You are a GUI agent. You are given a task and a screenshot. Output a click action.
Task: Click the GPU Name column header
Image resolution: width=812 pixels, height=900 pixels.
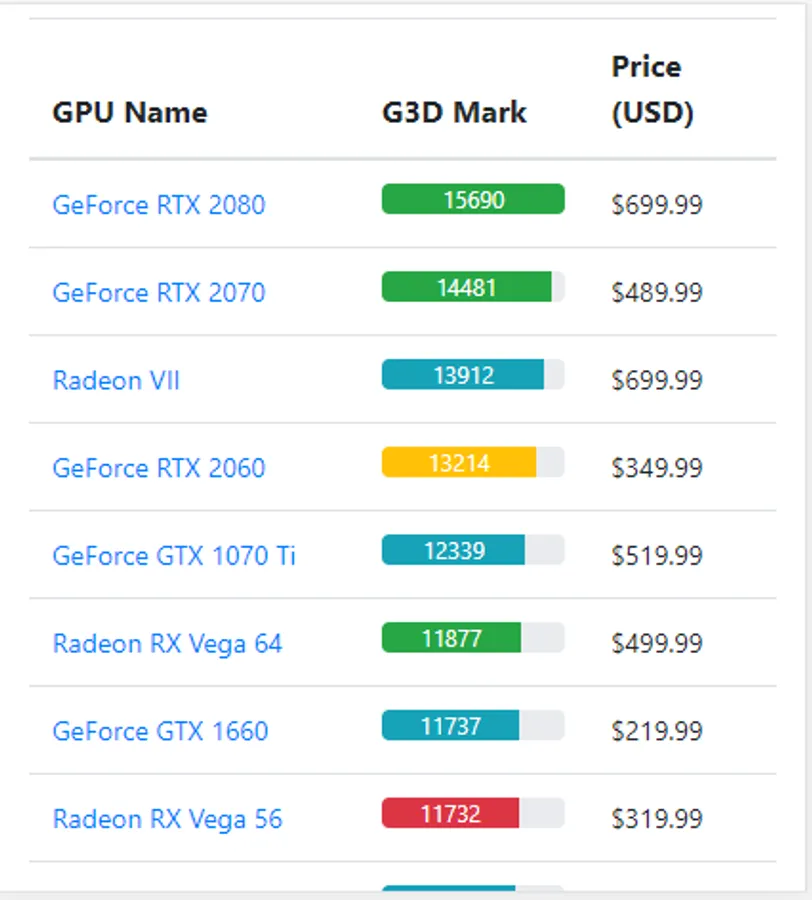click(130, 112)
